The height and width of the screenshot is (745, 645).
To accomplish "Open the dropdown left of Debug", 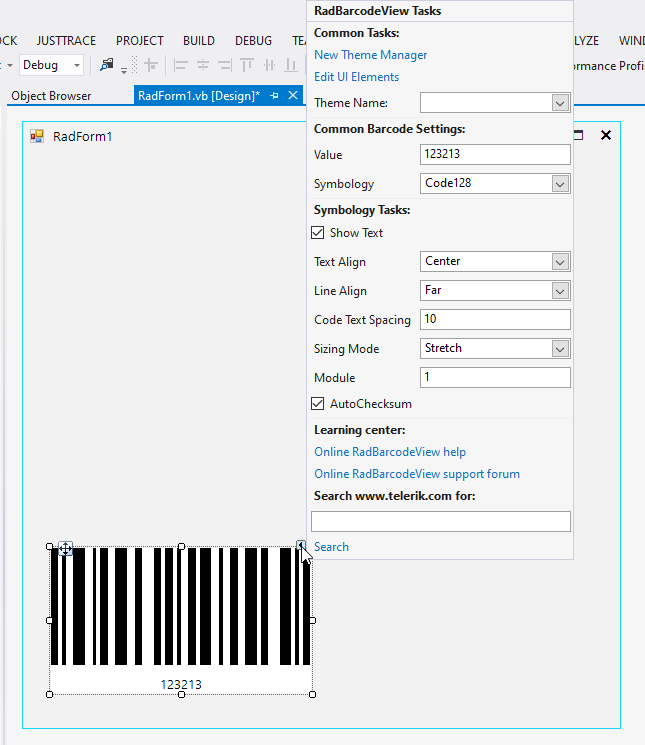I will pos(9,65).
